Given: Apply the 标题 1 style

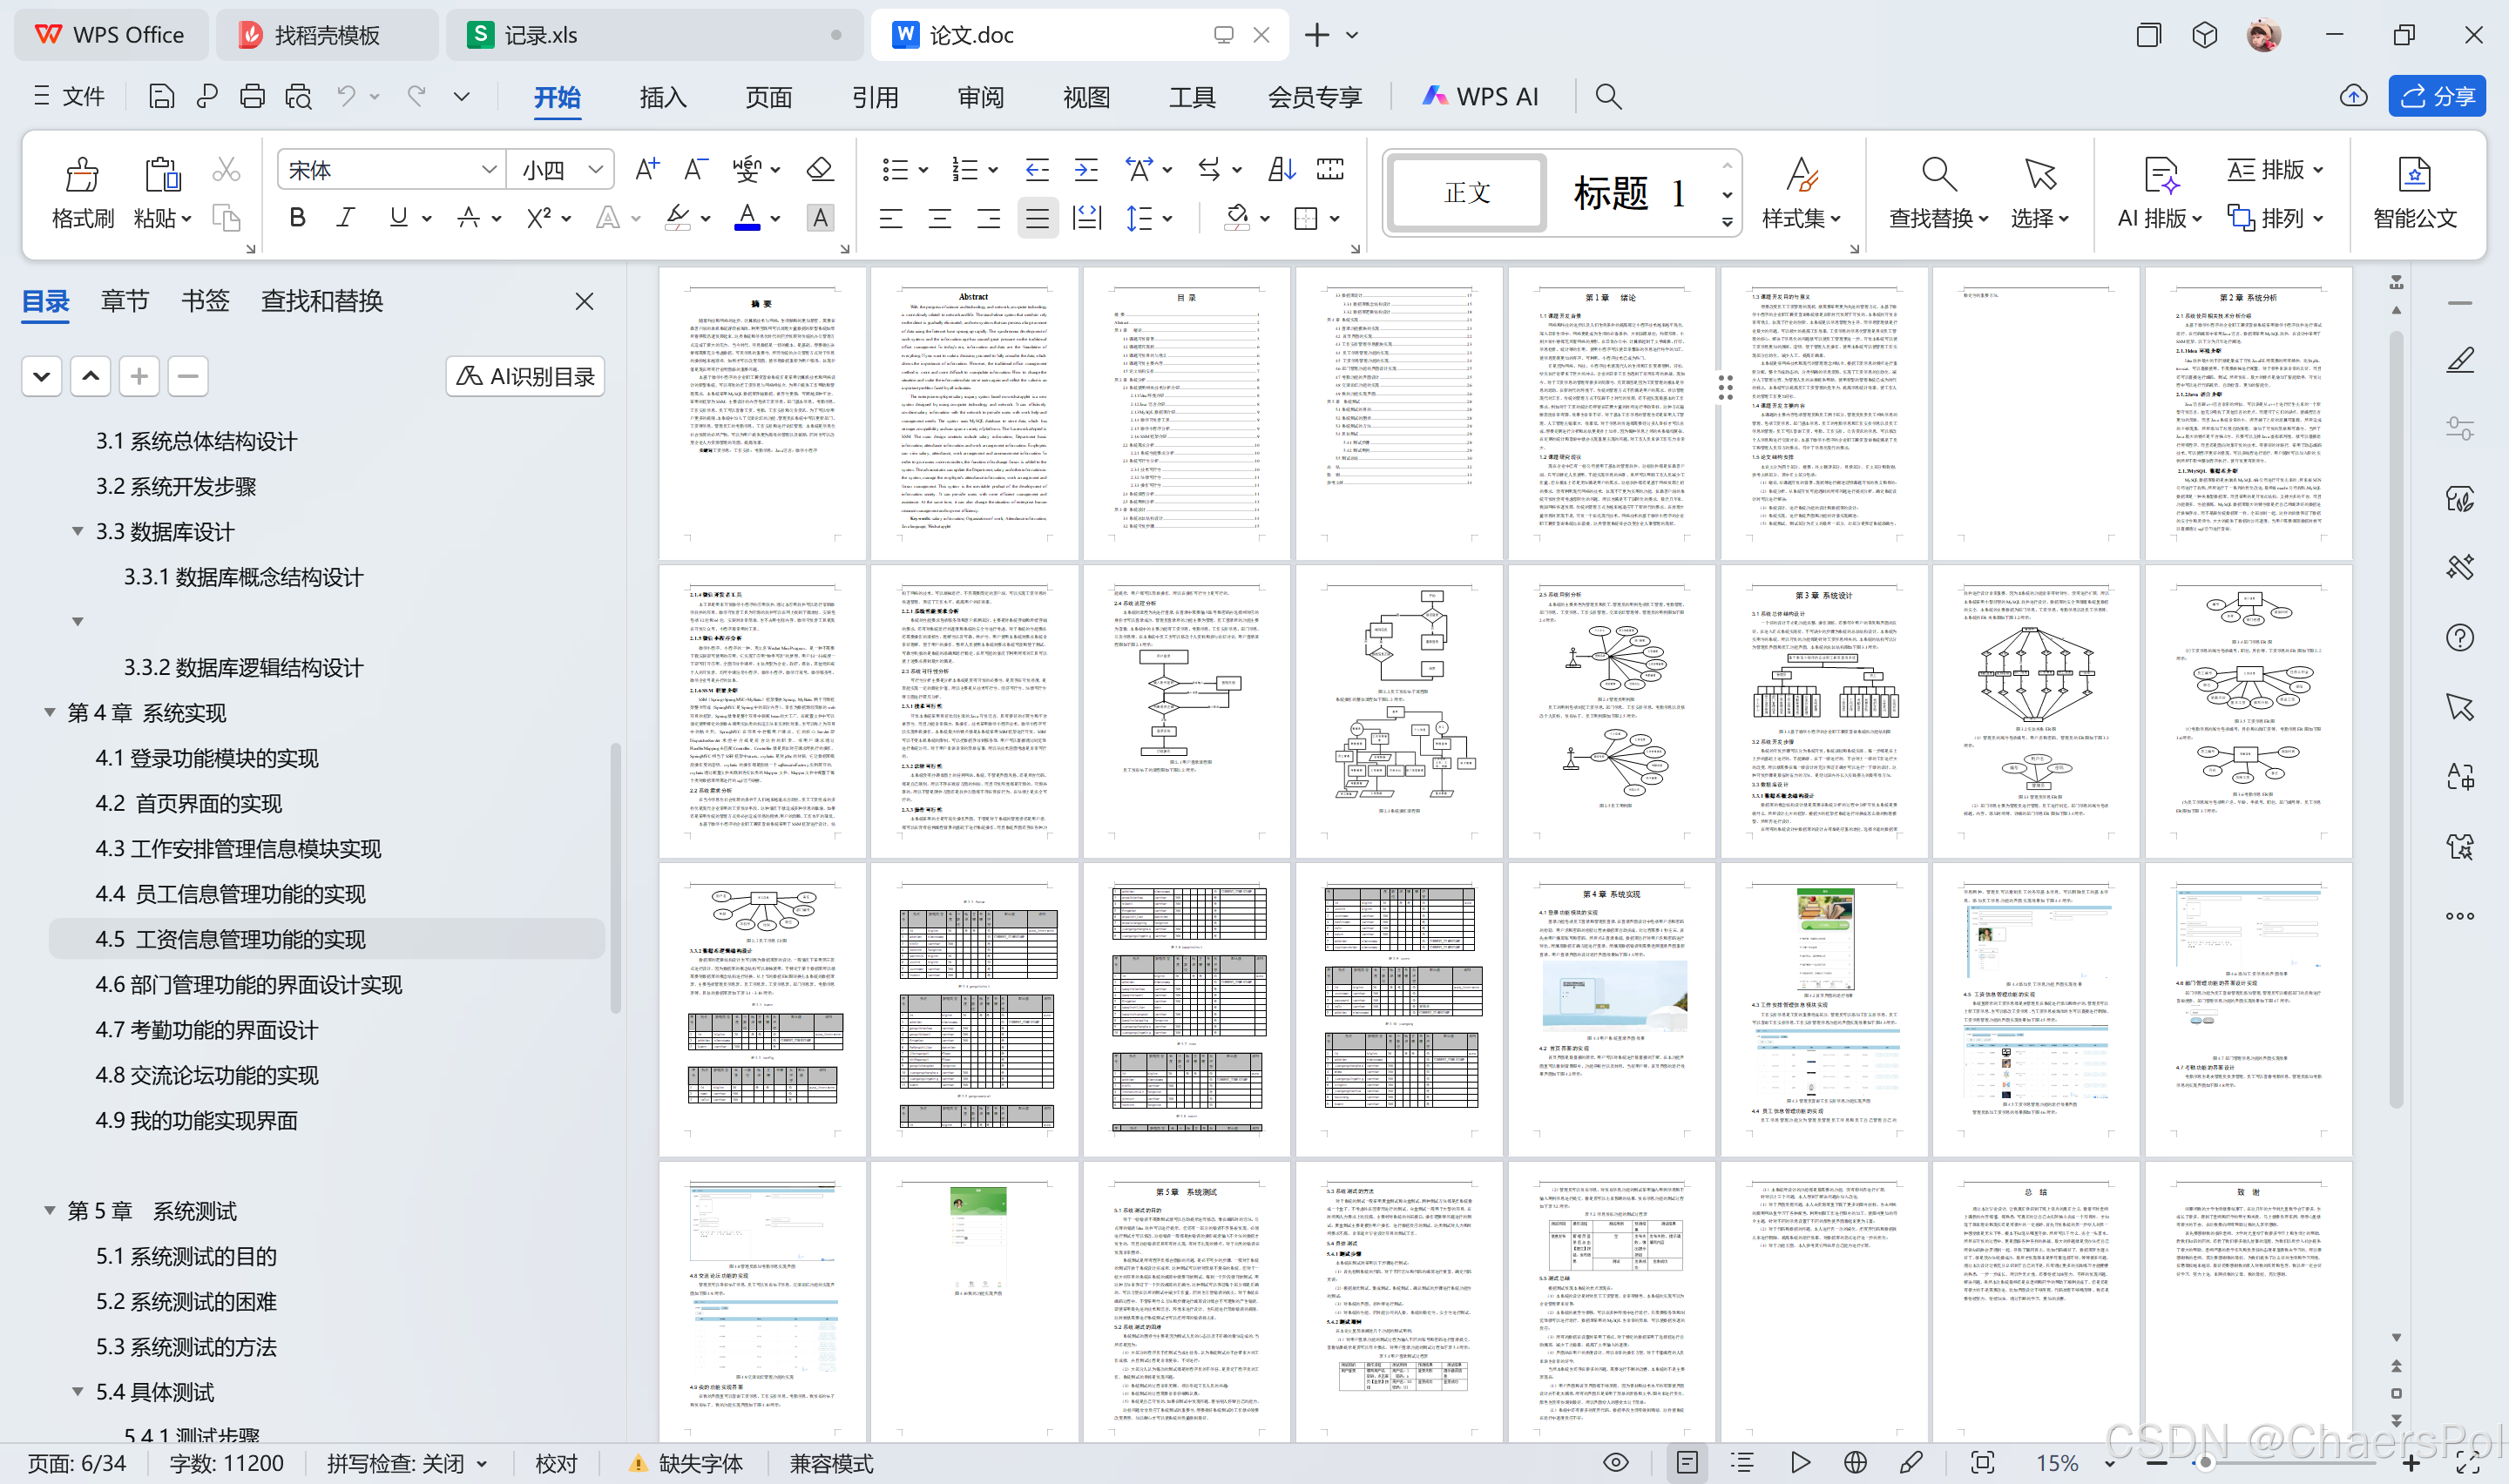Looking at the screenshot, I should pos(1629,192).
